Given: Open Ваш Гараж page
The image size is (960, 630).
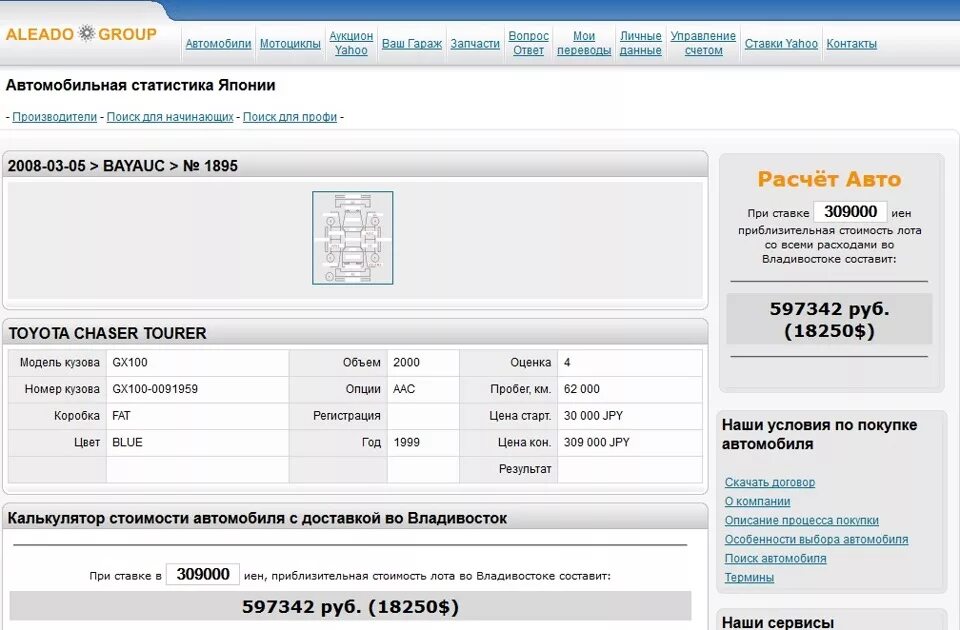Looking at the screenshot, I should tap(411, 43).
